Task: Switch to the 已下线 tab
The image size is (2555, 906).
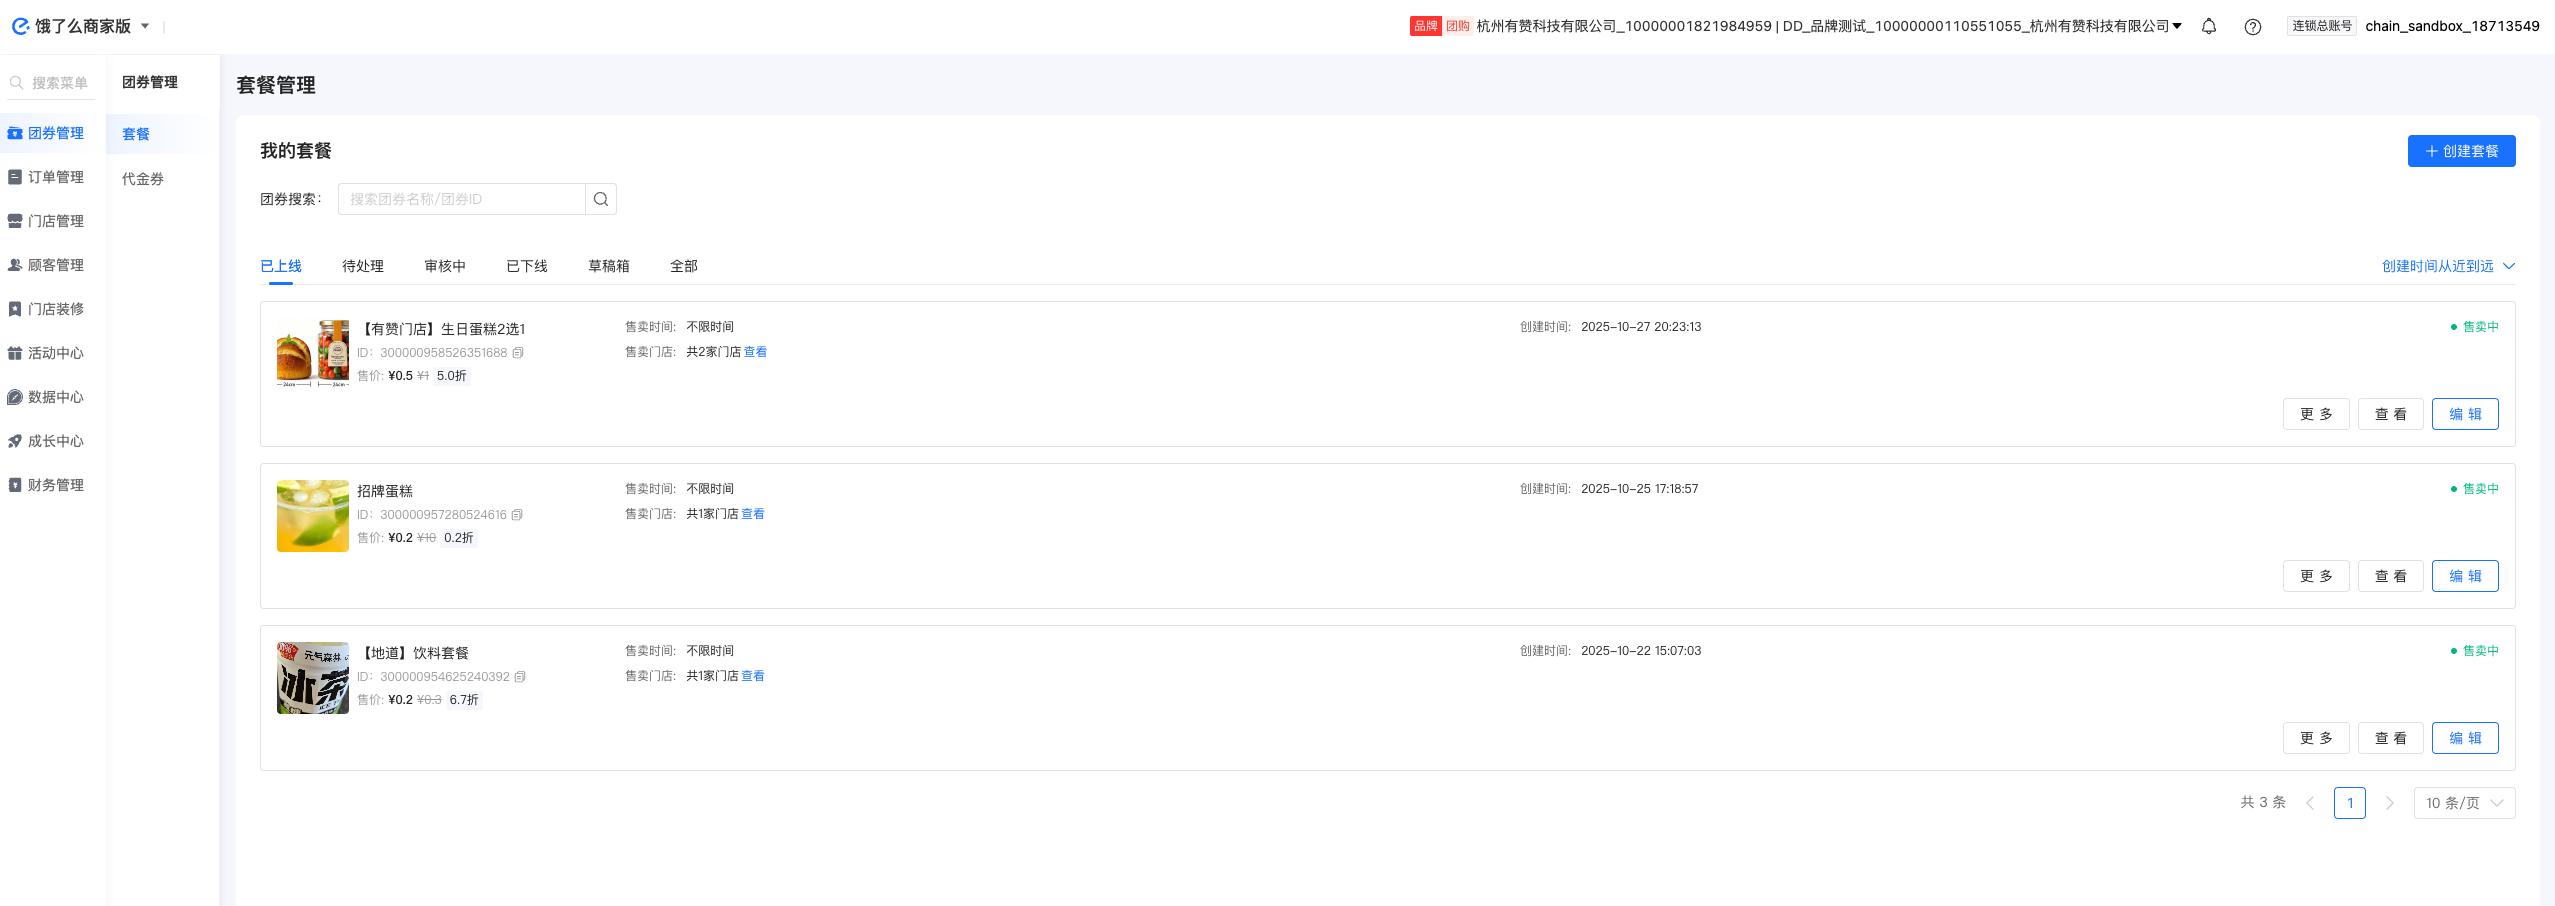Action: (526, 266)
